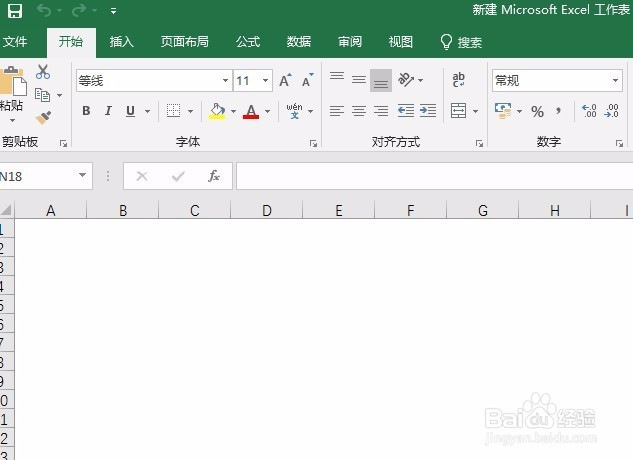Toggle Align Left

coord(337,111)
